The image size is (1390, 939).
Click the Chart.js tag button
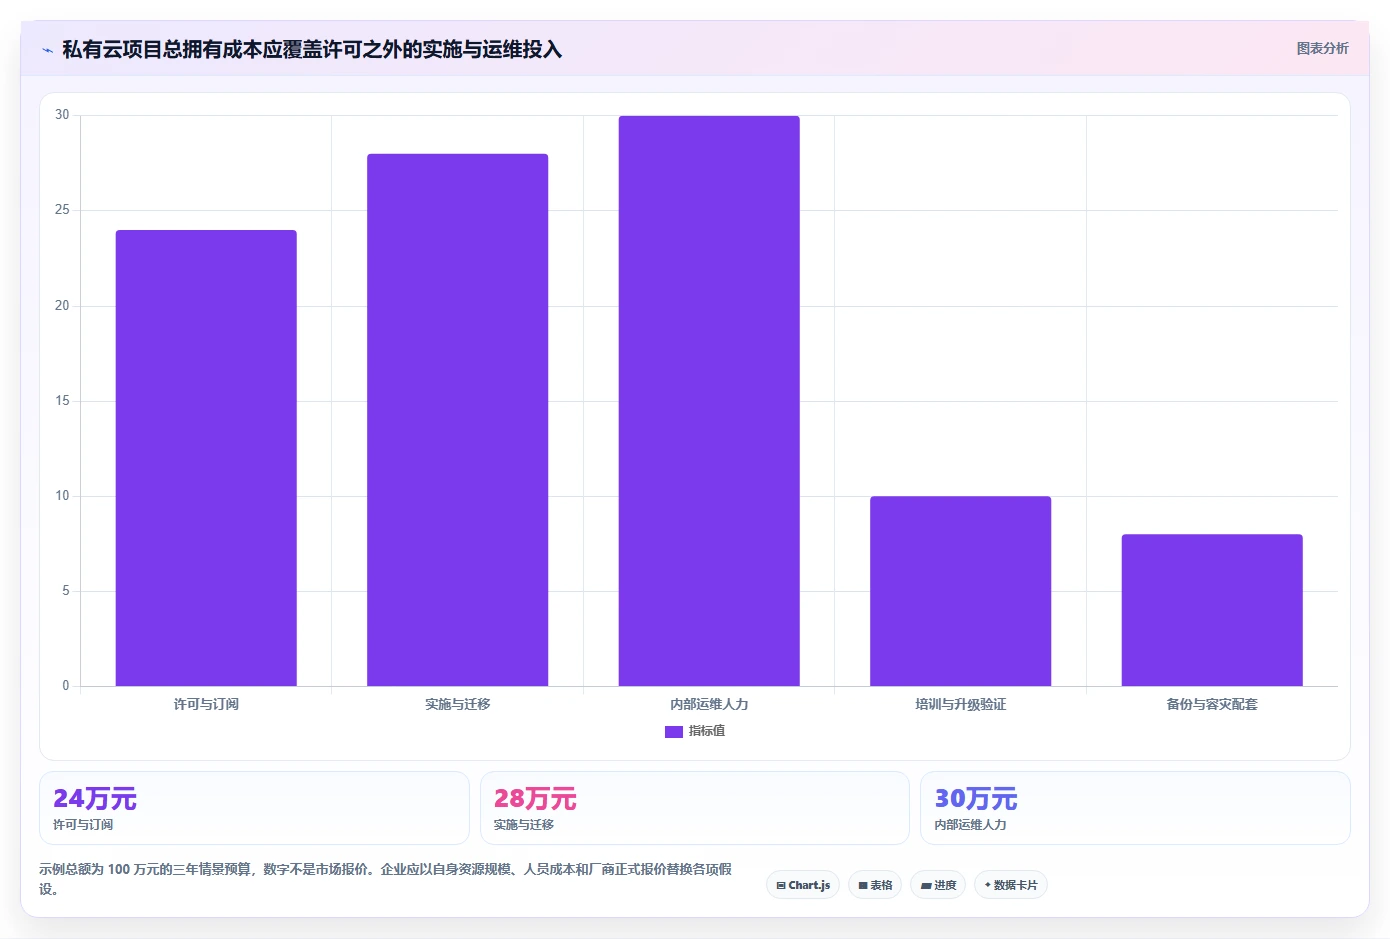tap(803, 885)
